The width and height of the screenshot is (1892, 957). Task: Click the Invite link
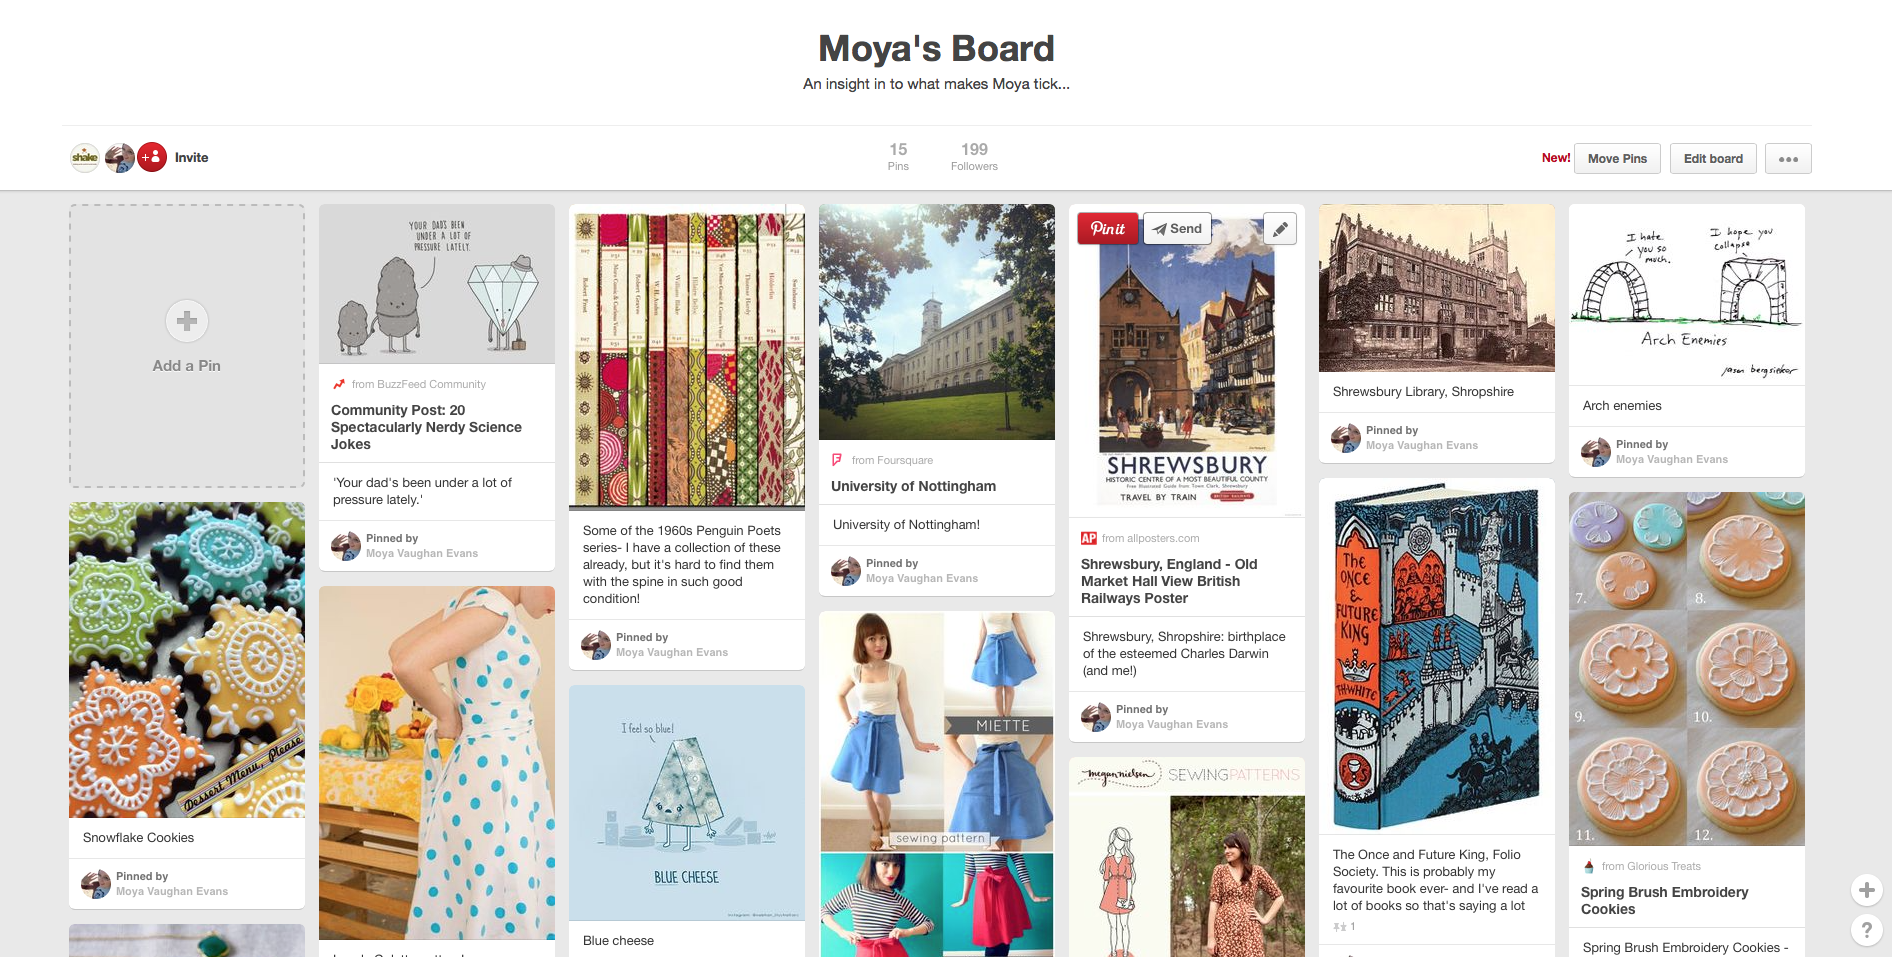click(191, 157)
